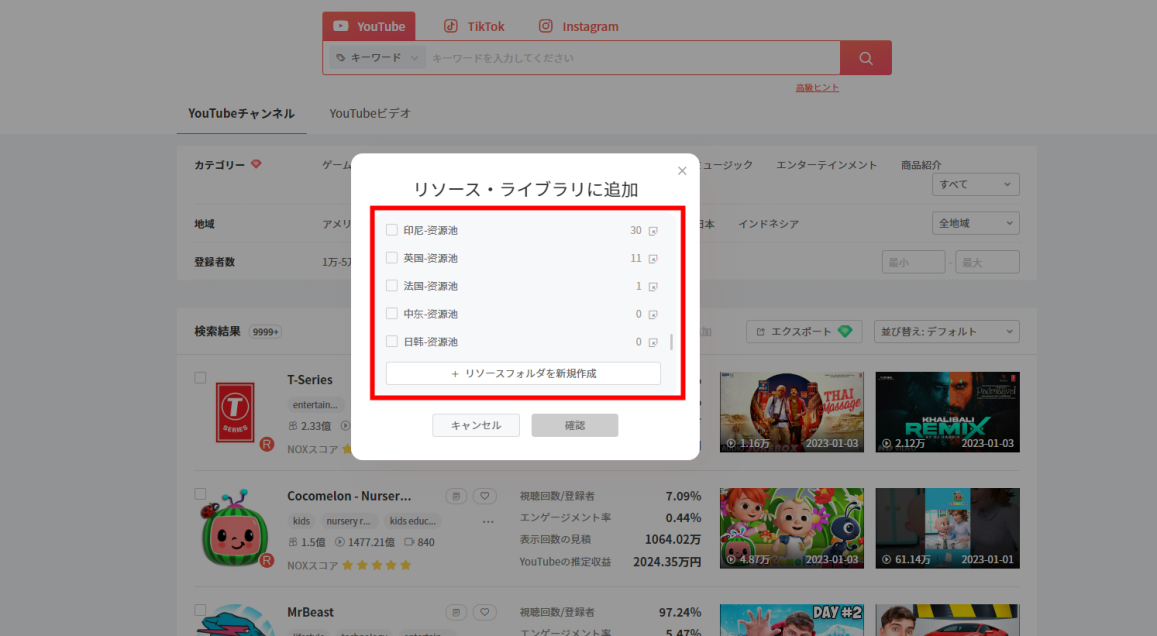Open edit icon for 印尼-资源池 folder
Image resolution: width=1157 pixels, height=636 pixels.
pyautogui.click(x=653, y=231)
